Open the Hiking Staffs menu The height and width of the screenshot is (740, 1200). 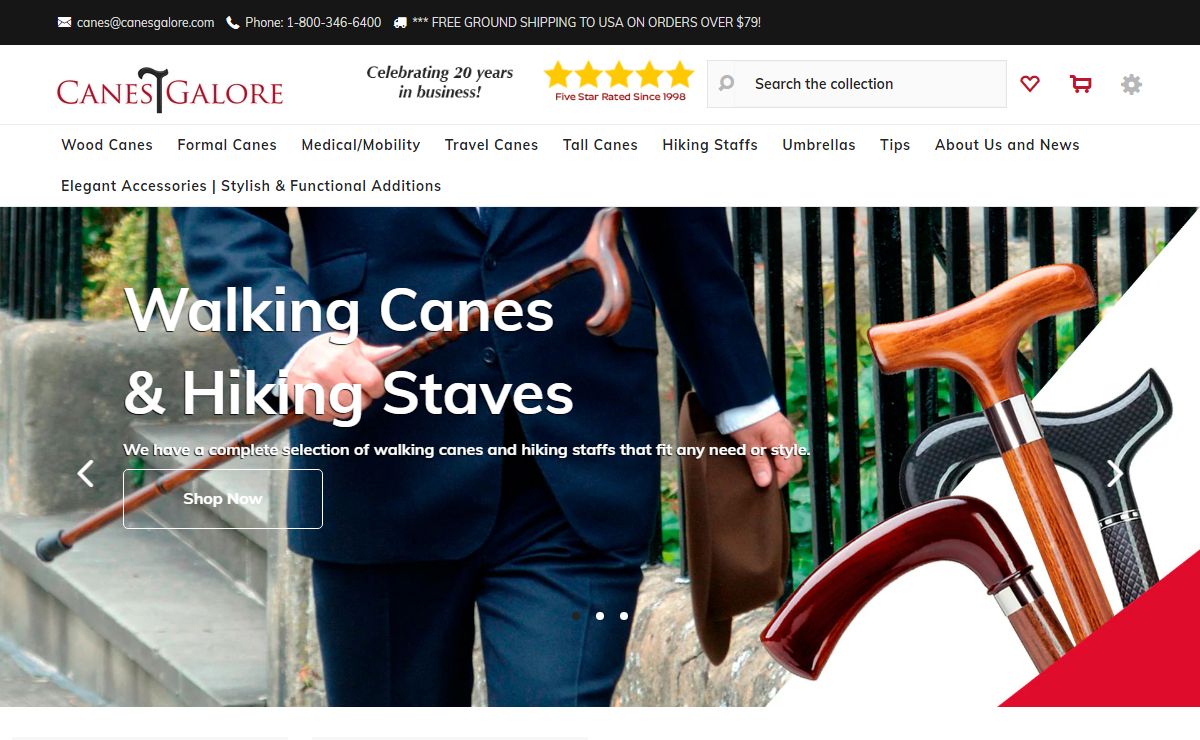[x=710, y=145]
